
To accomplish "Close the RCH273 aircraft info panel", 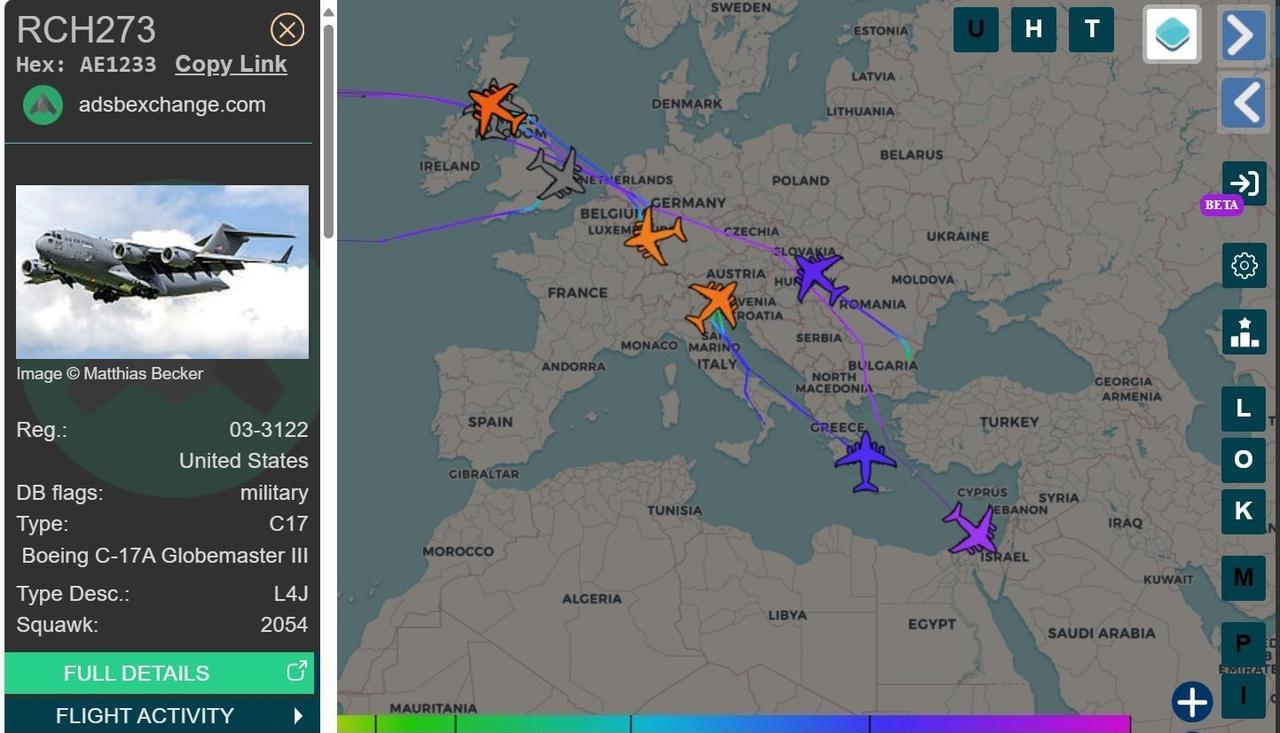I will [x=287, y=30].
